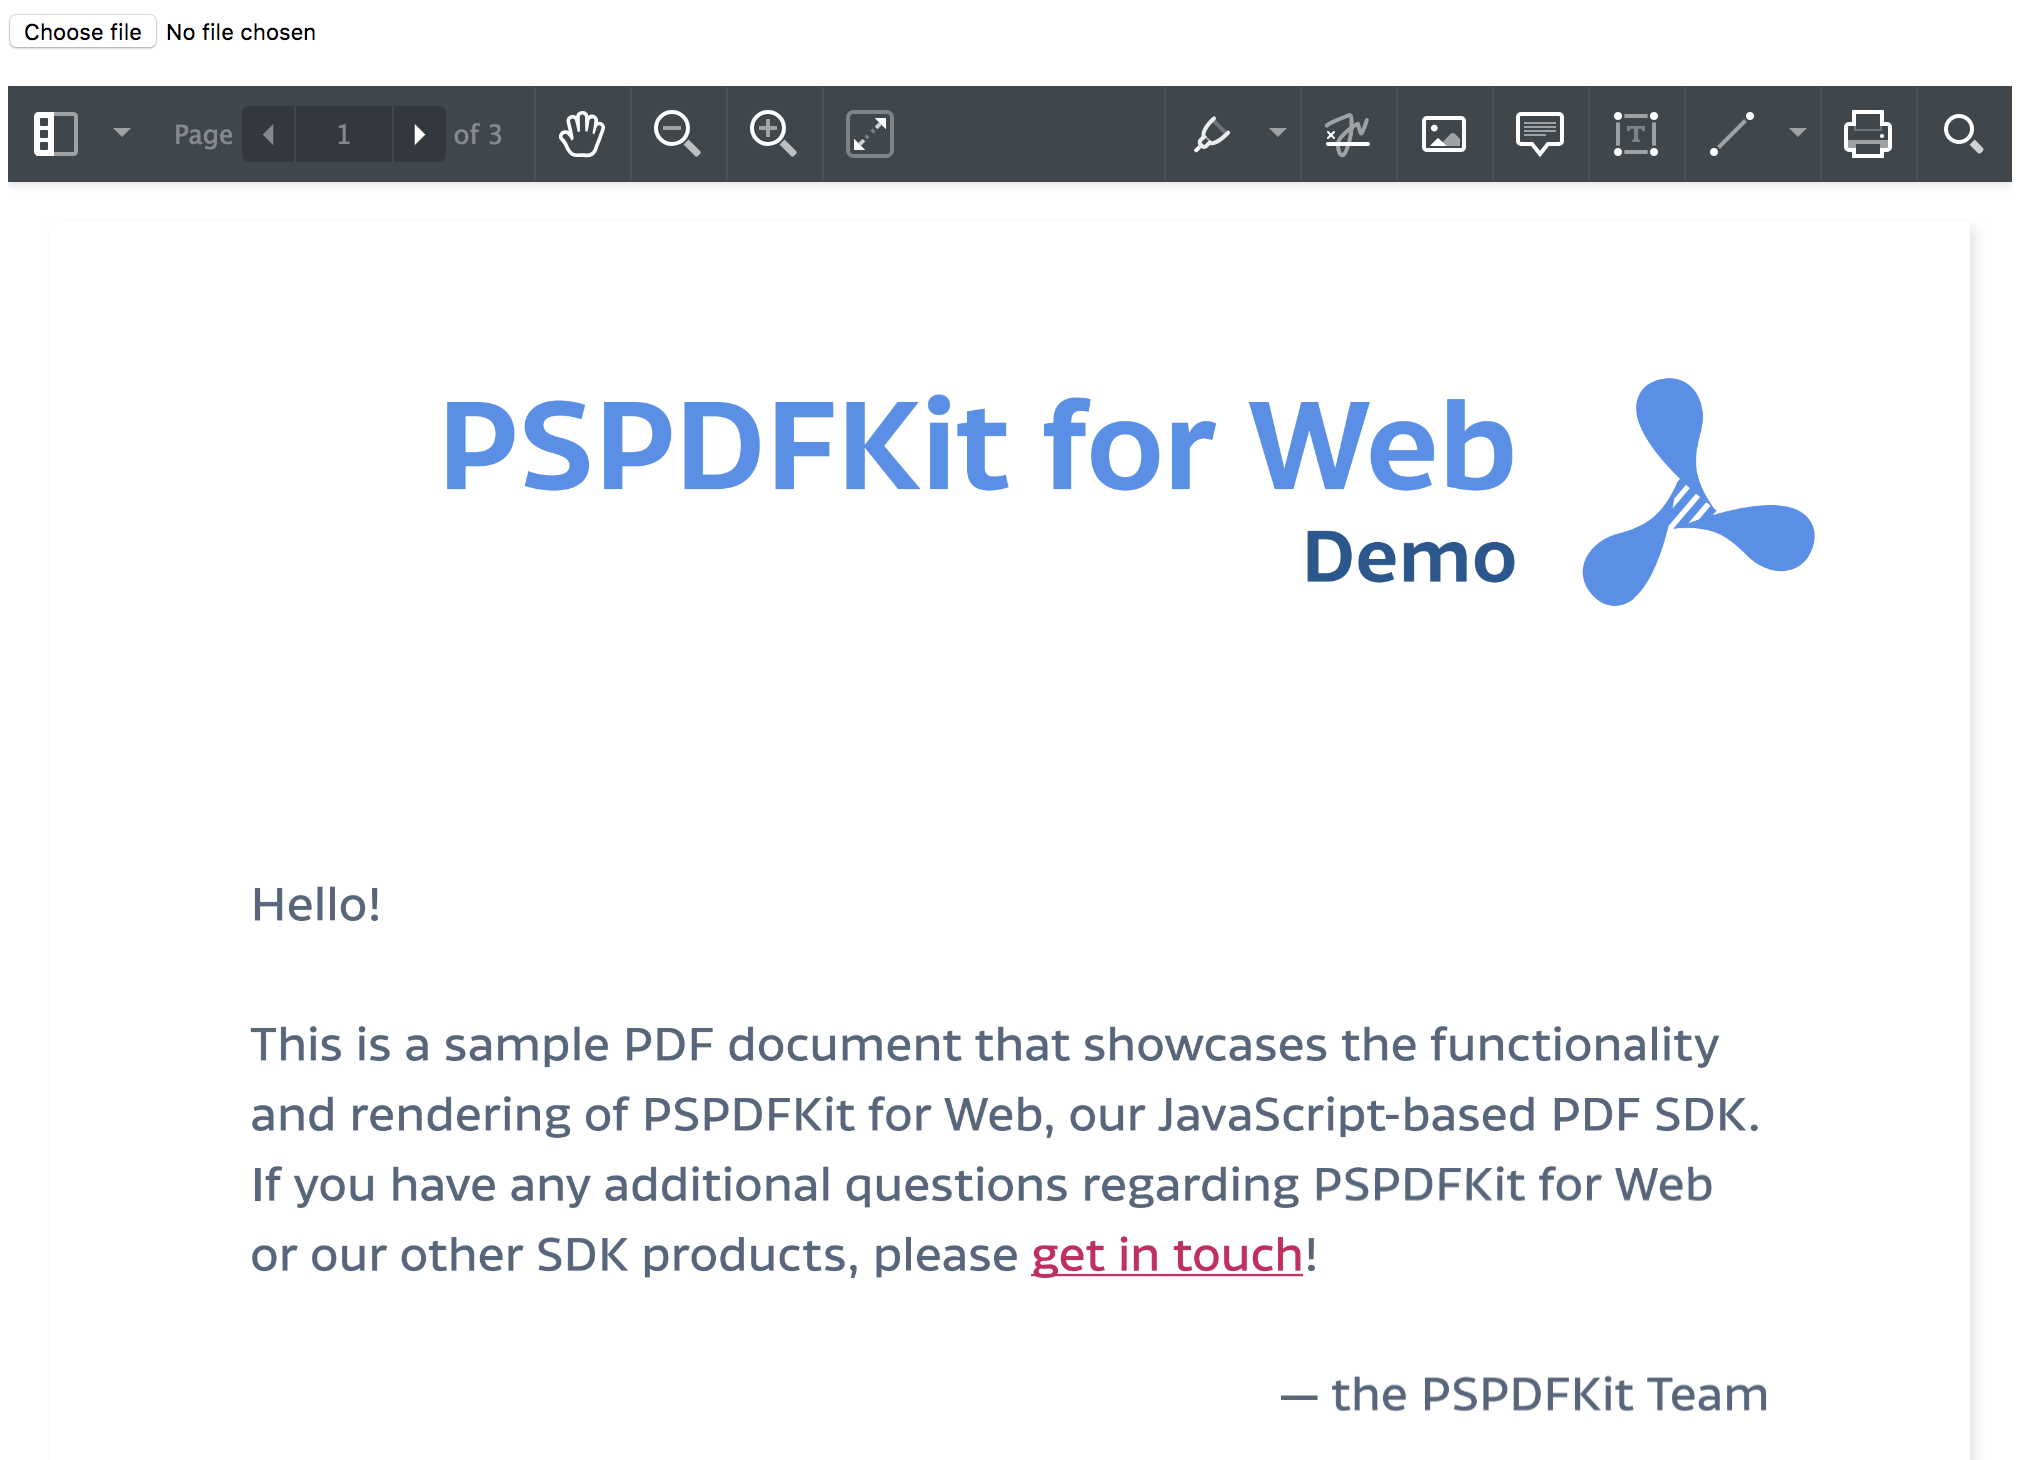
Task: Select the text annotation tool
Action: 1635,134
